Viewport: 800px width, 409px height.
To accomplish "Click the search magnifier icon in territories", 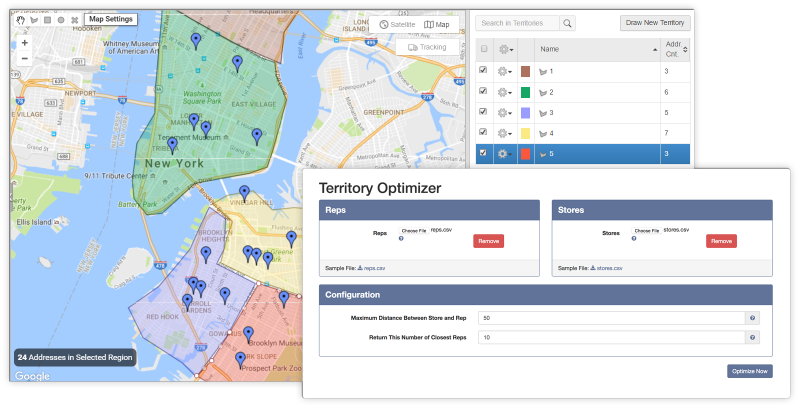I will click(x=567, y=23).
